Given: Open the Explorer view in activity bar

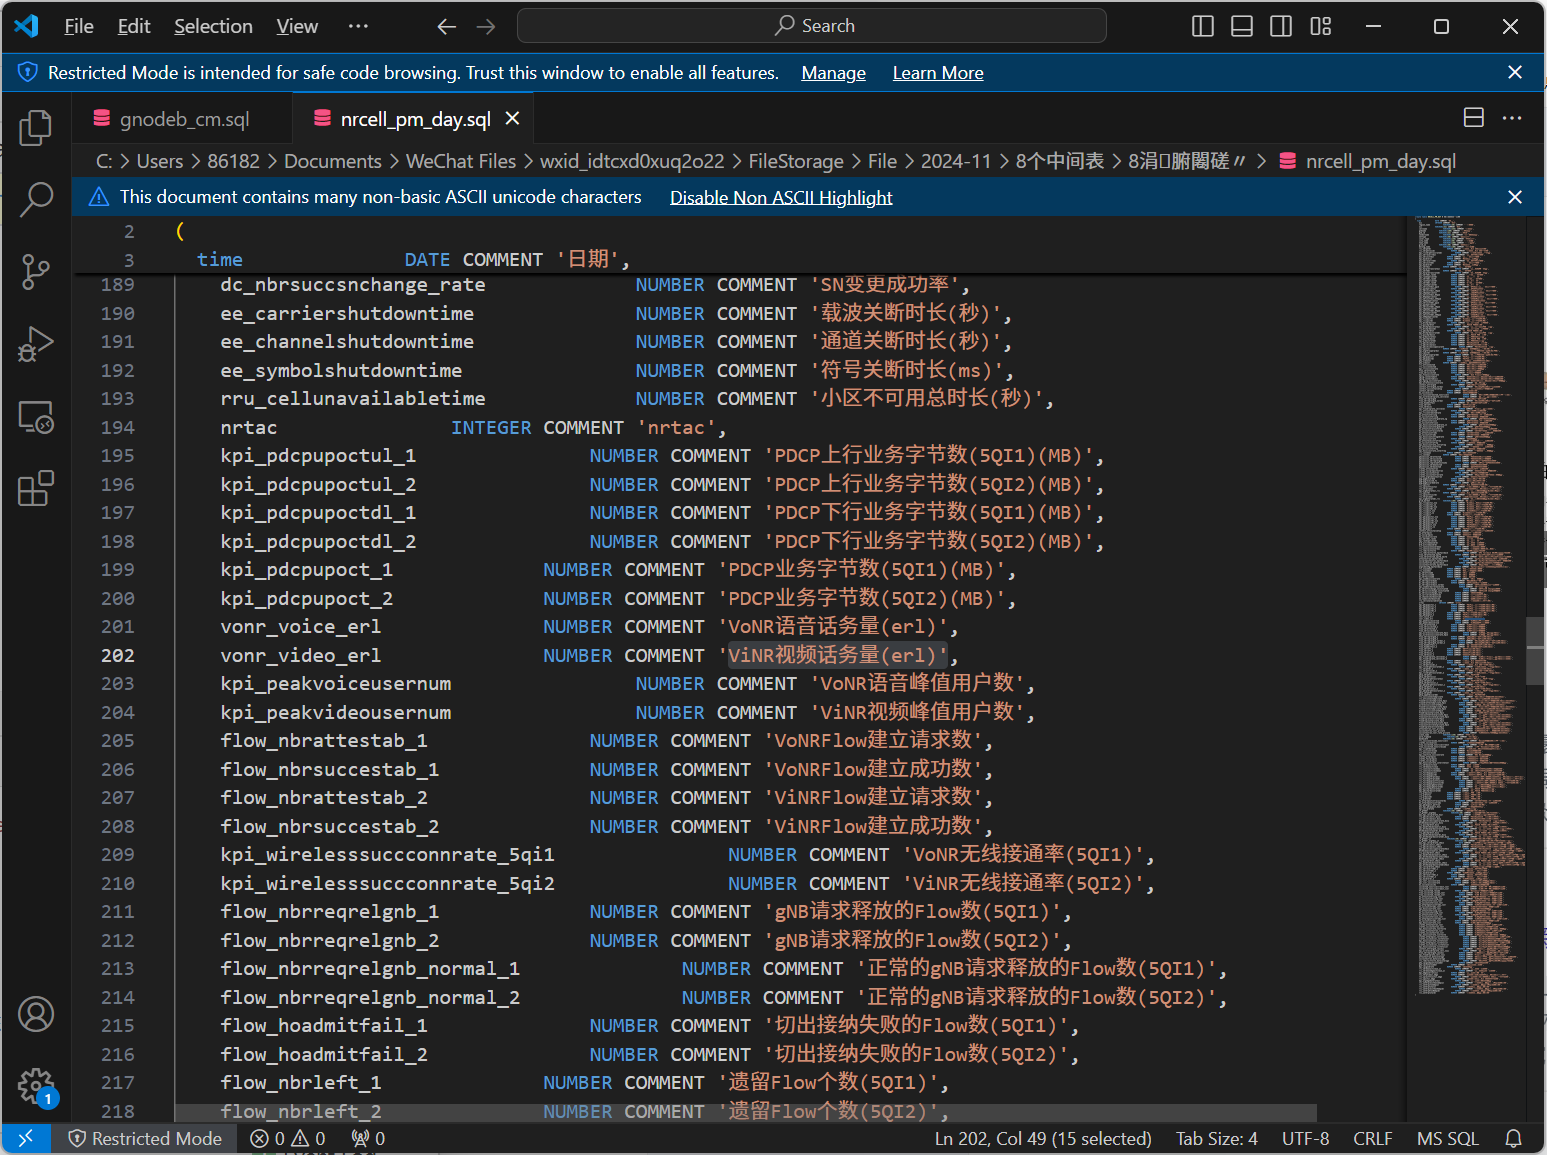Looking at the screenshot, I should (36, 127).
